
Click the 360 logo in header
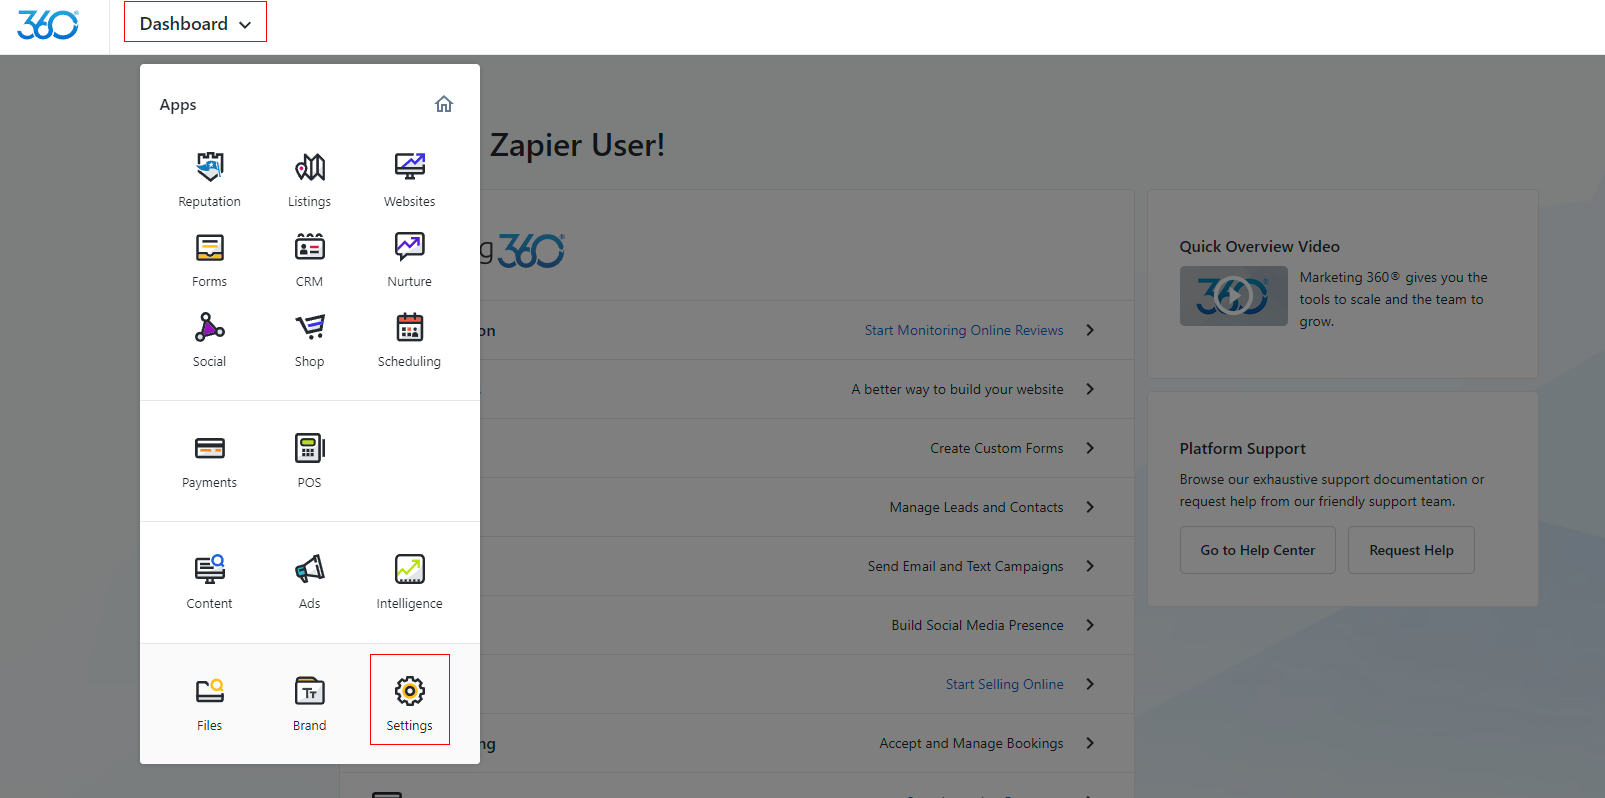coord(48,25)
